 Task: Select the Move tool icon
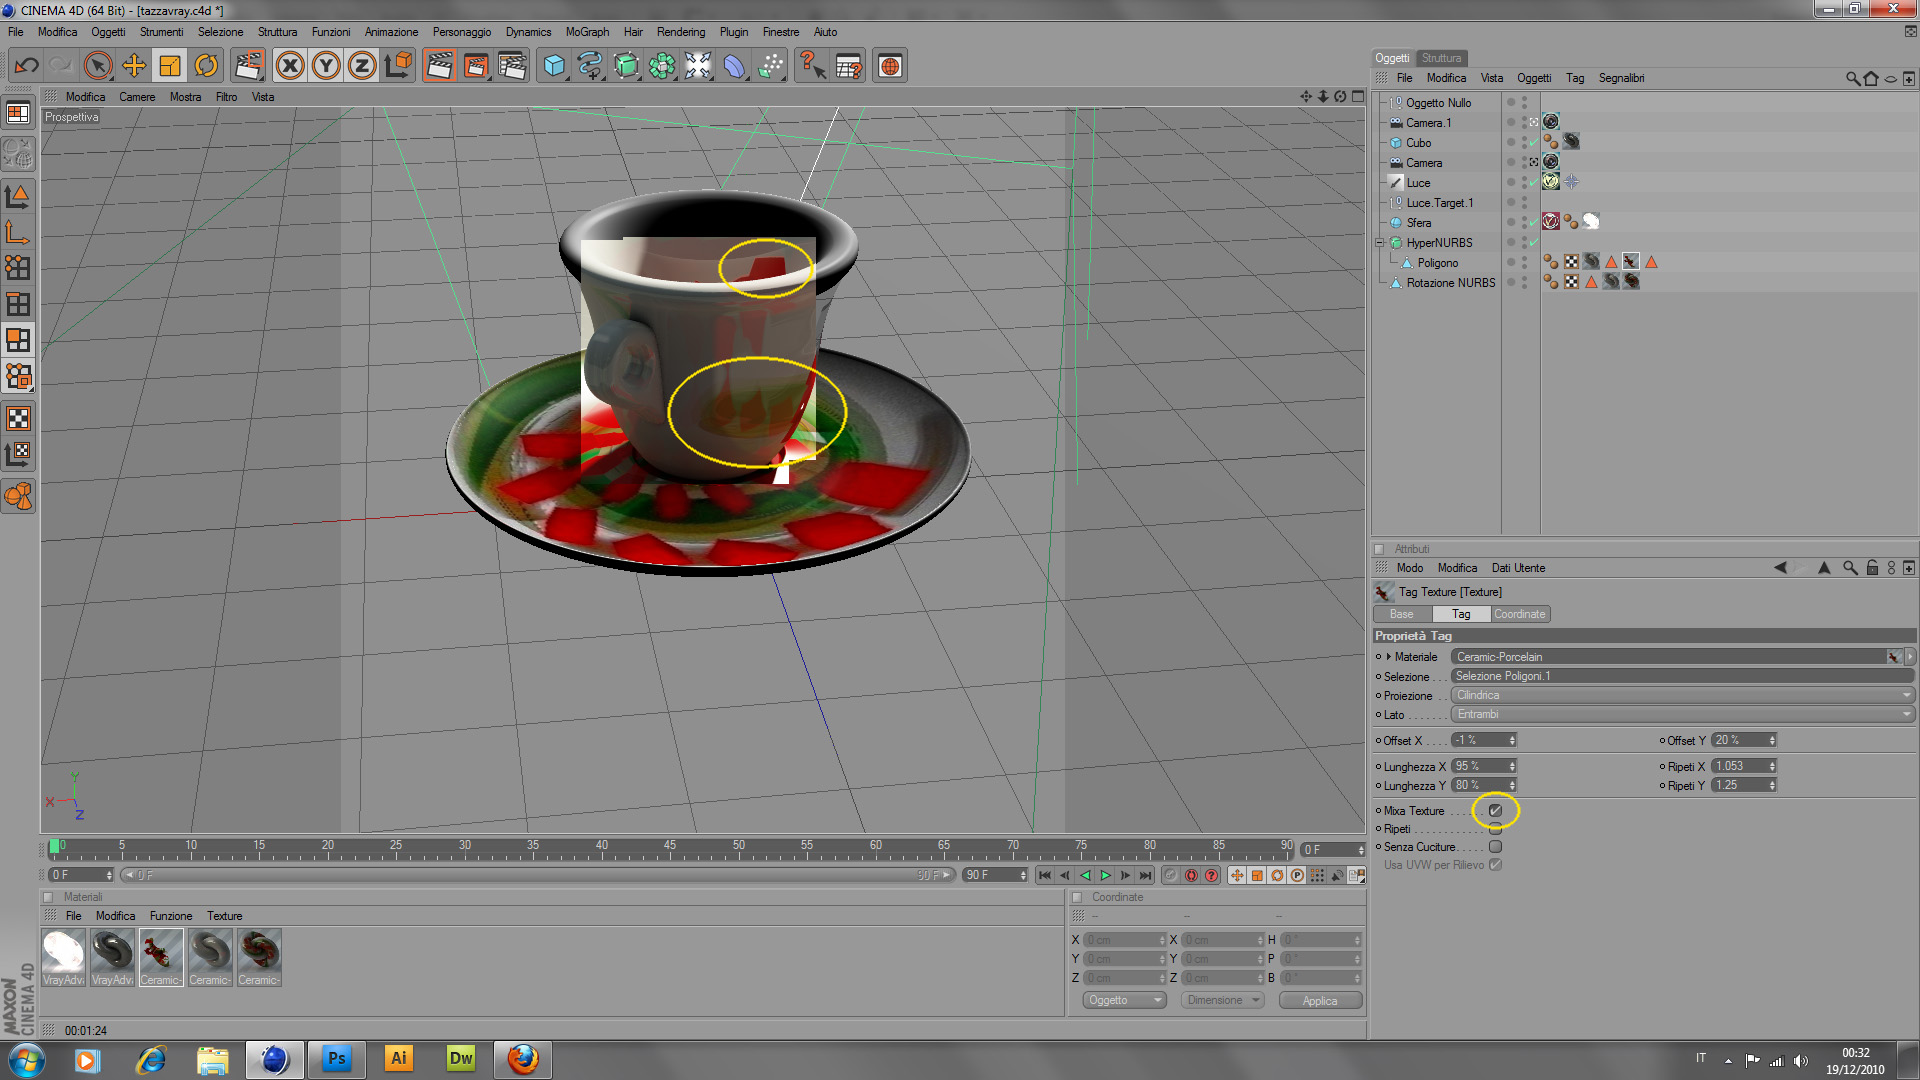click(133, 66)
